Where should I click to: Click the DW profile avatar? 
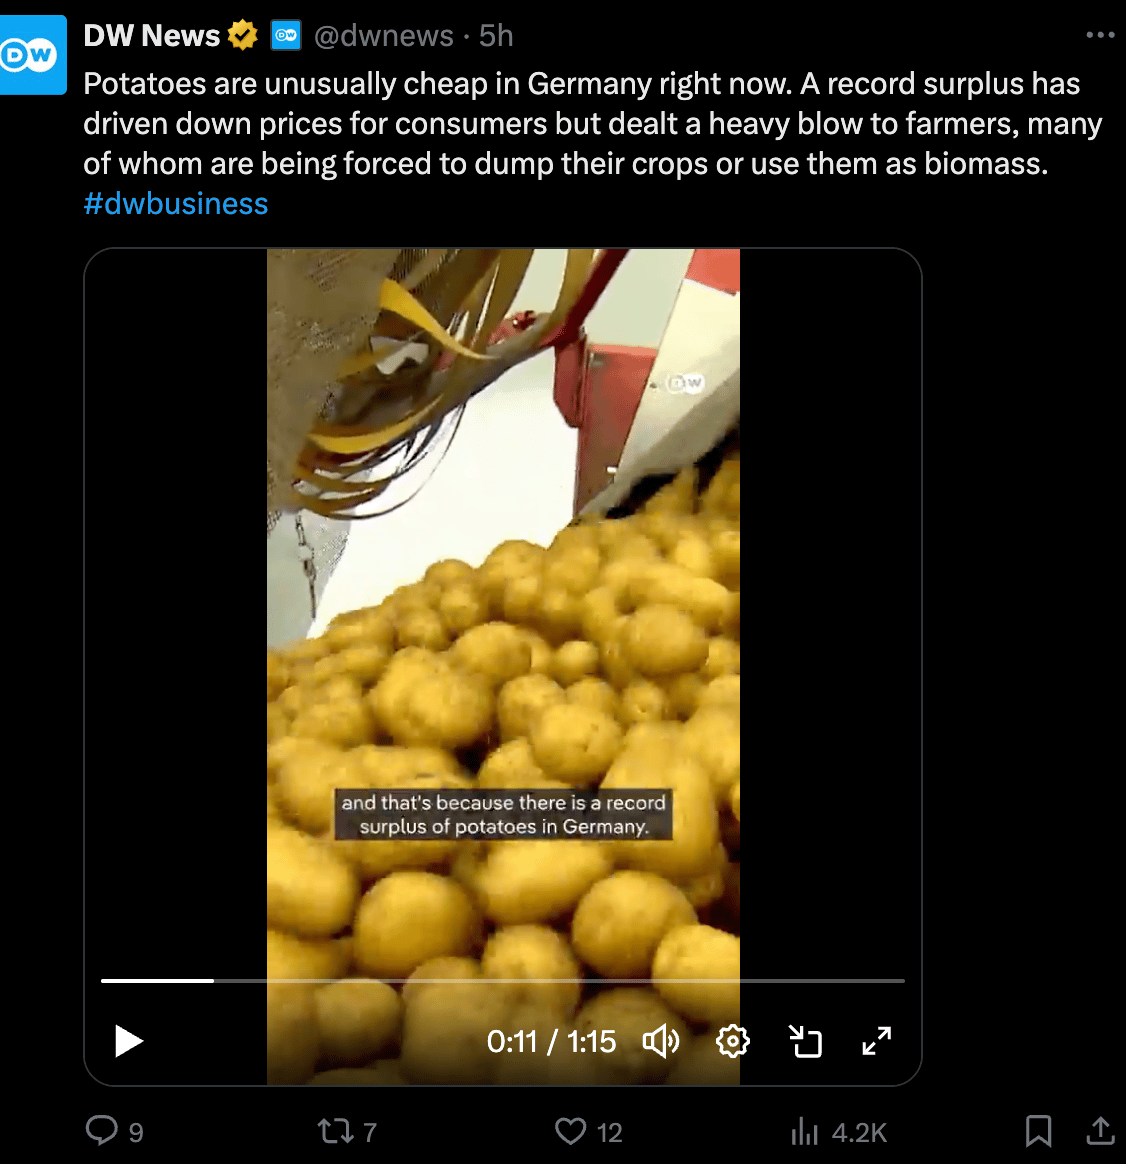tap(31, 55)
